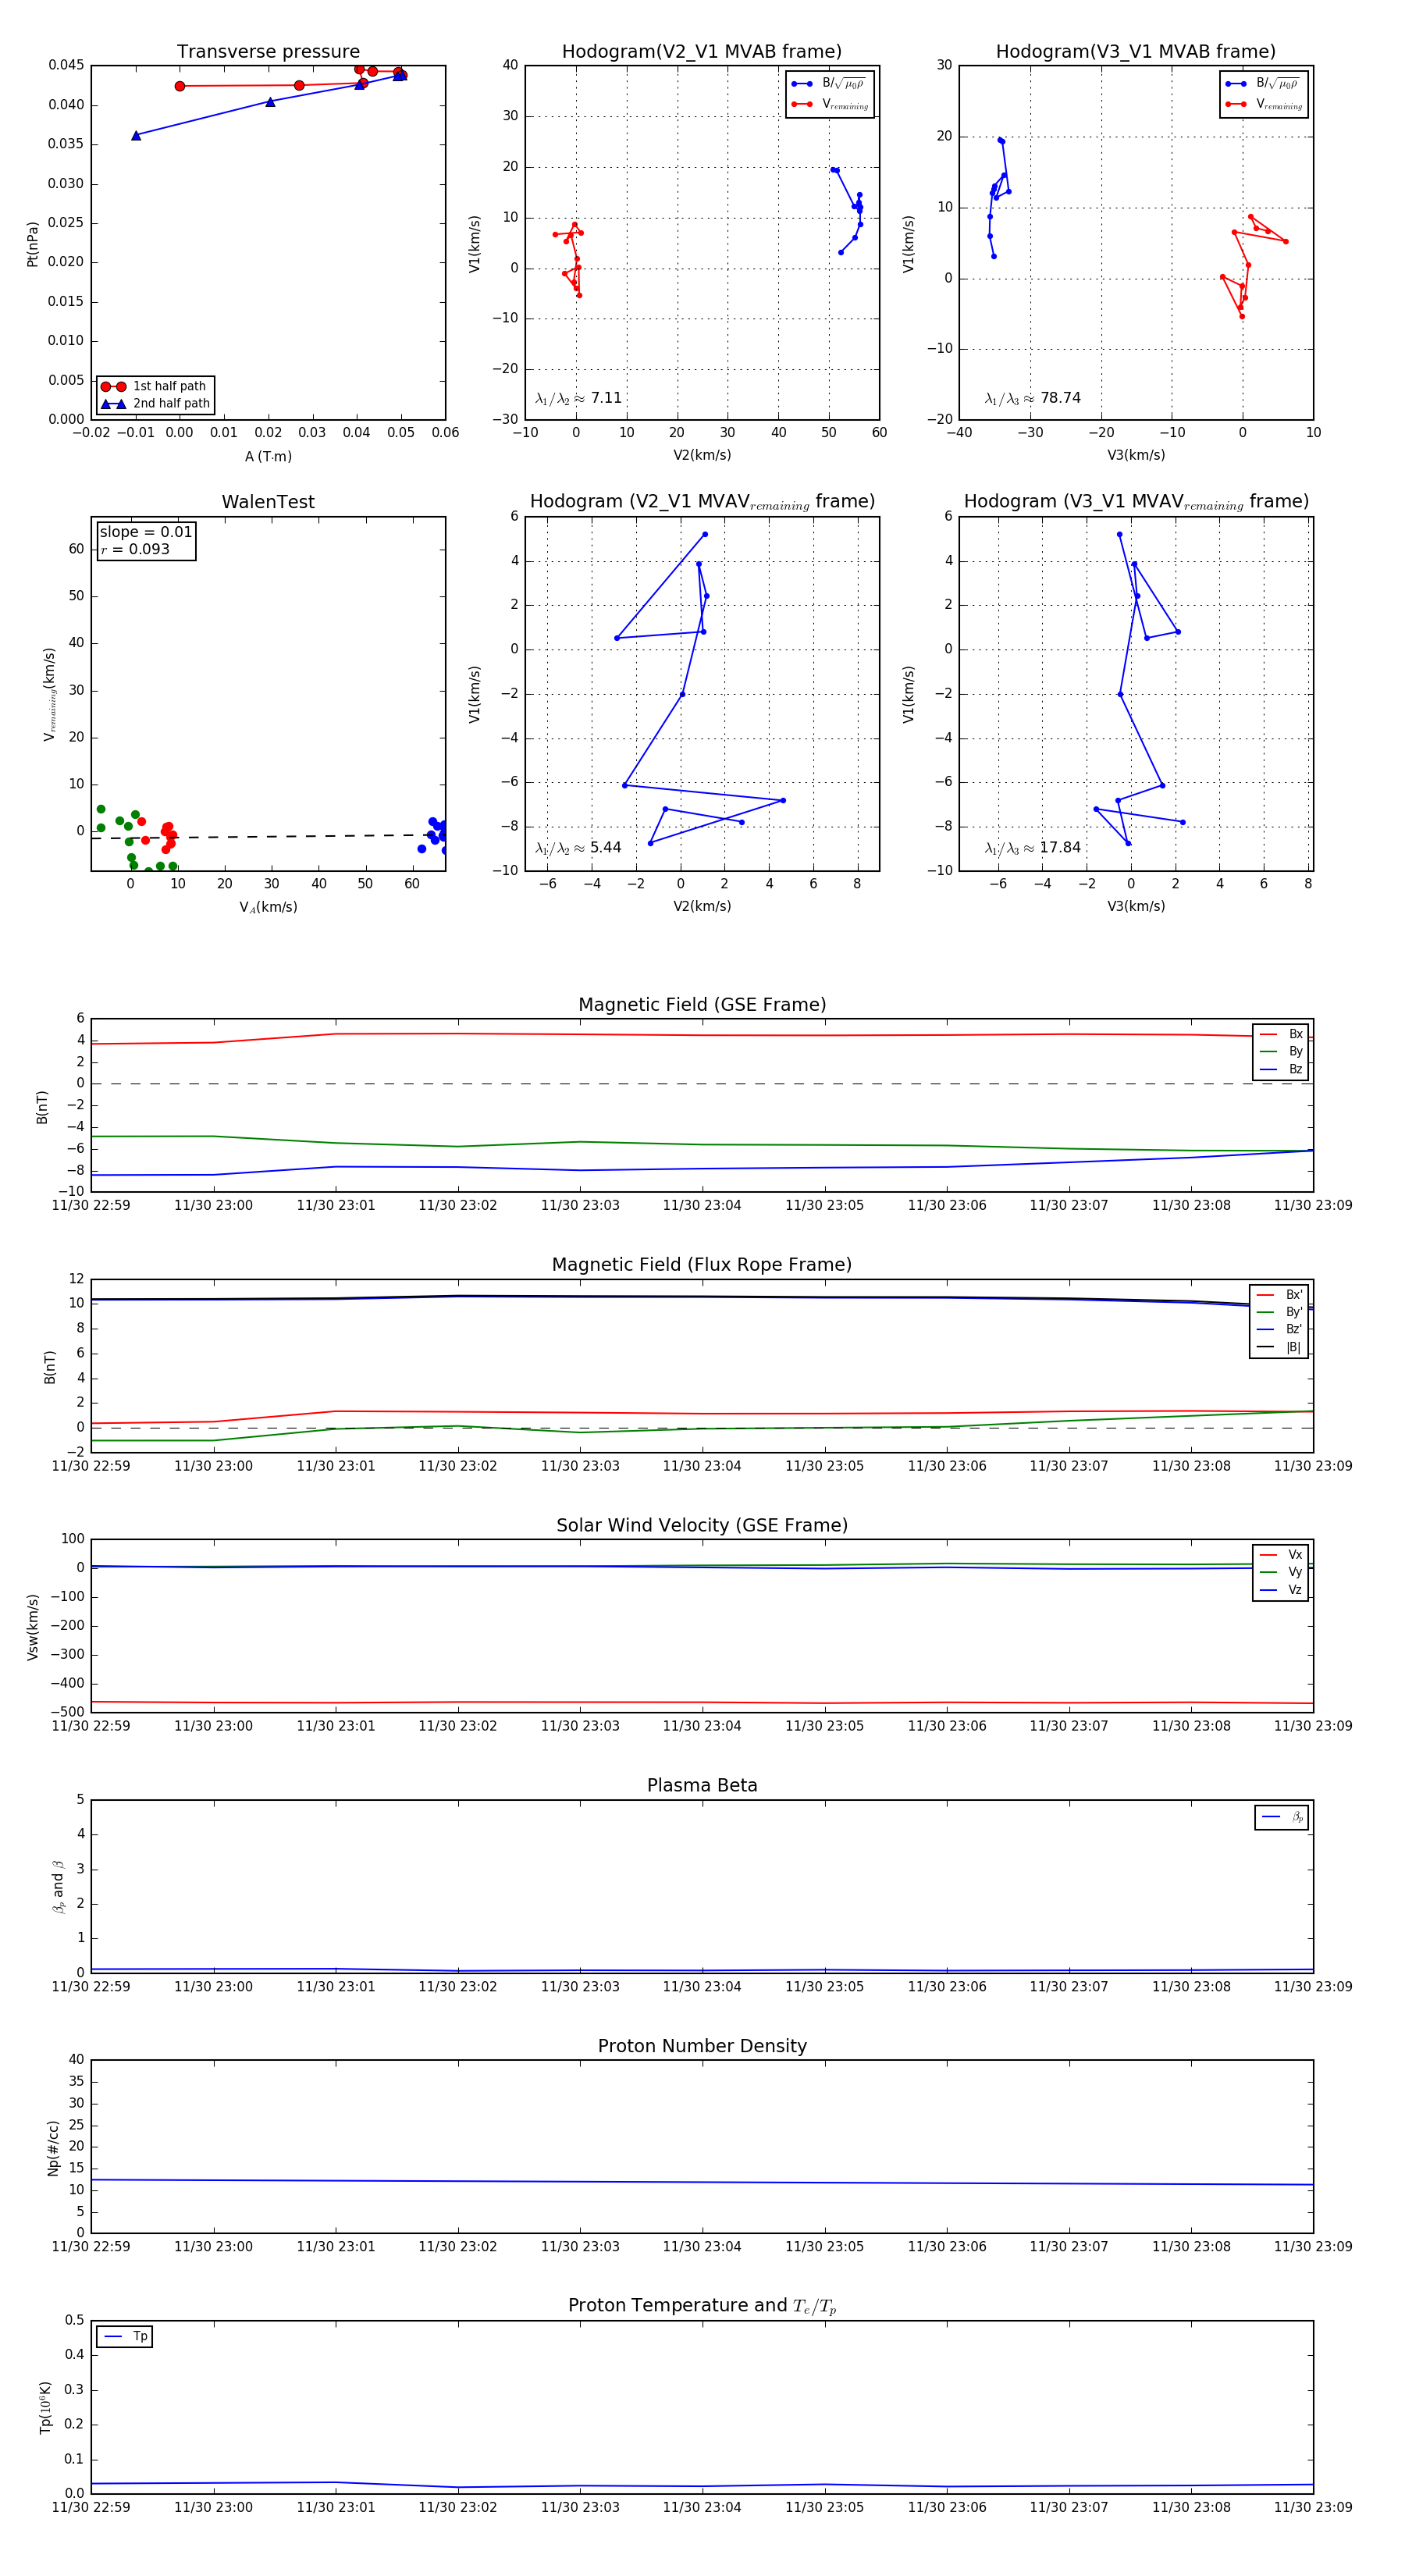The width and height of the screenshot is (1405, 2576).
Task: Click the "V3(km/s)" x-axis label of MVAB hodogram
Action: [1136, 455]
